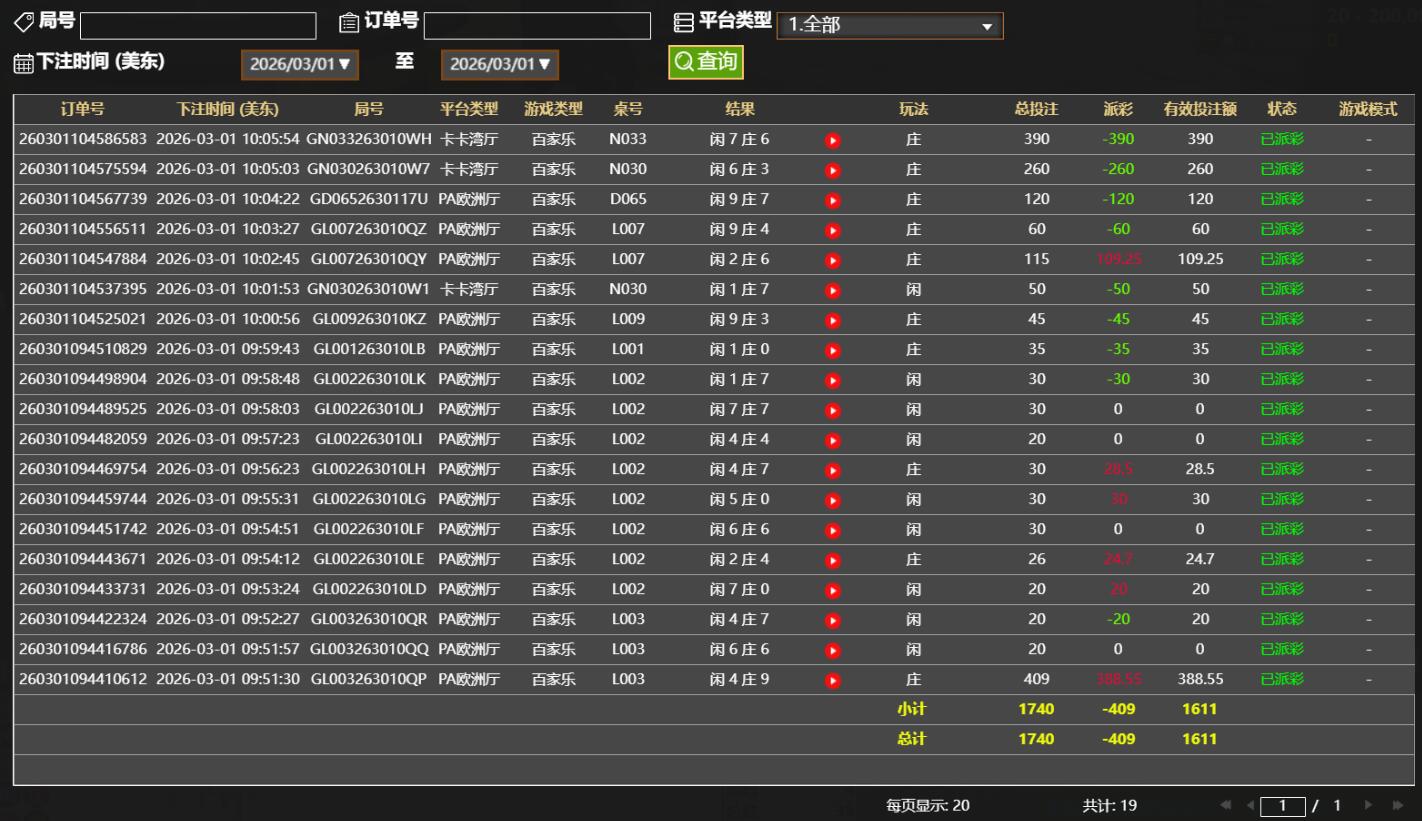Go to the next page arrow
This screenshot has height=821, width=1422.
(1370, 806)
